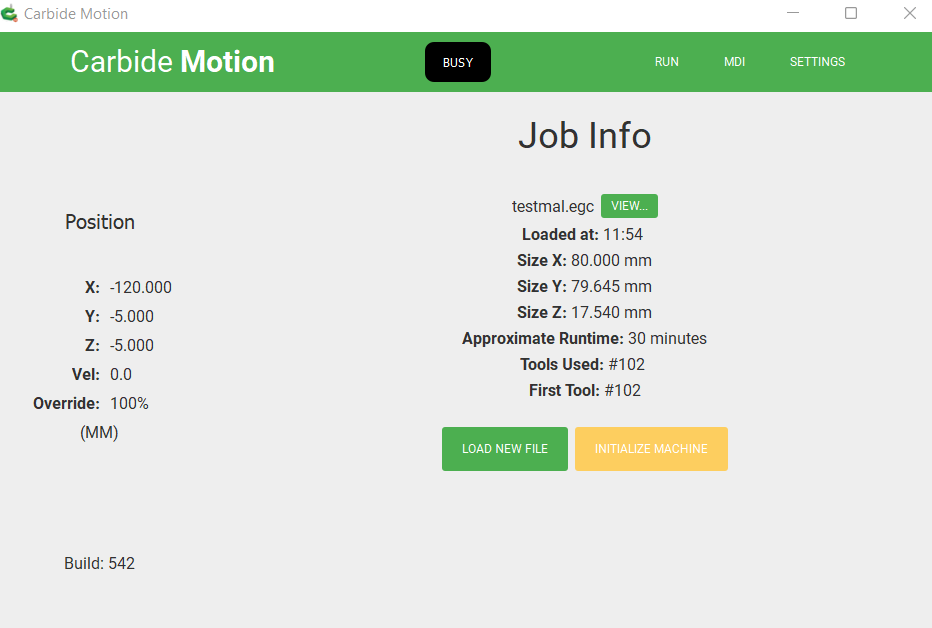
Task: Select the file name testmal.egc
Action: coord(553,206)
